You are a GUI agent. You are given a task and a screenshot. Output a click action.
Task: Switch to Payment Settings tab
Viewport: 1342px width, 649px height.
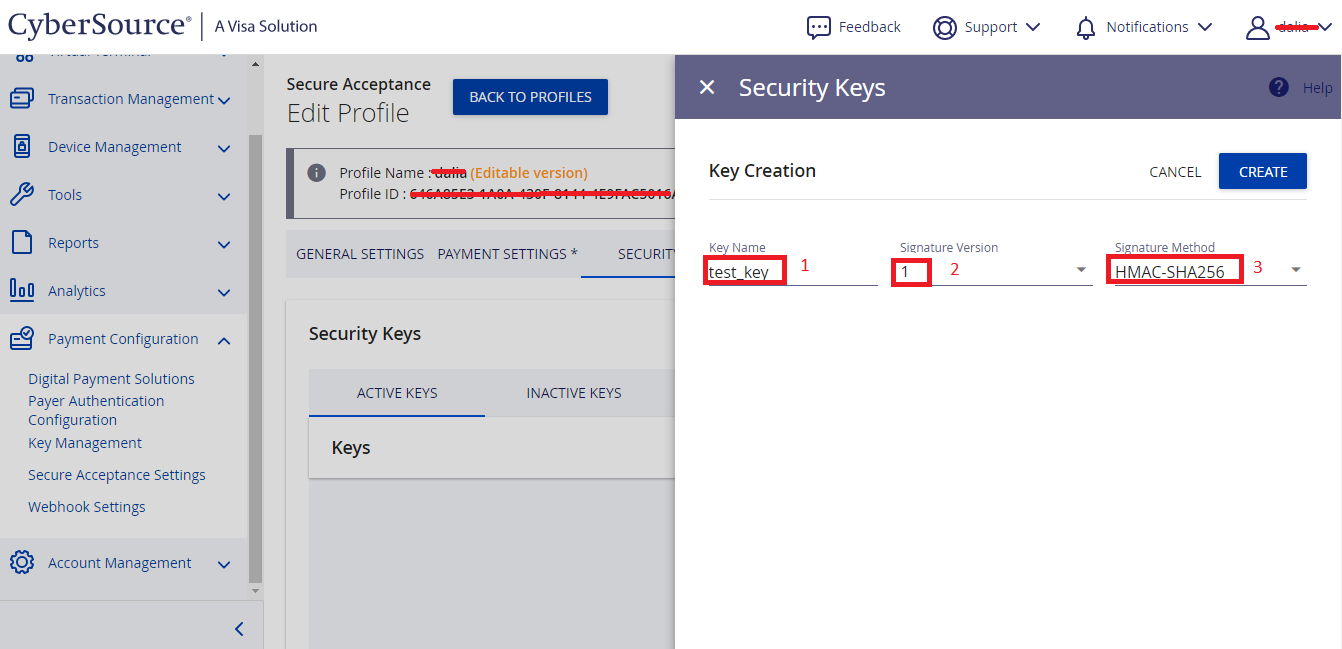[507, 254]
